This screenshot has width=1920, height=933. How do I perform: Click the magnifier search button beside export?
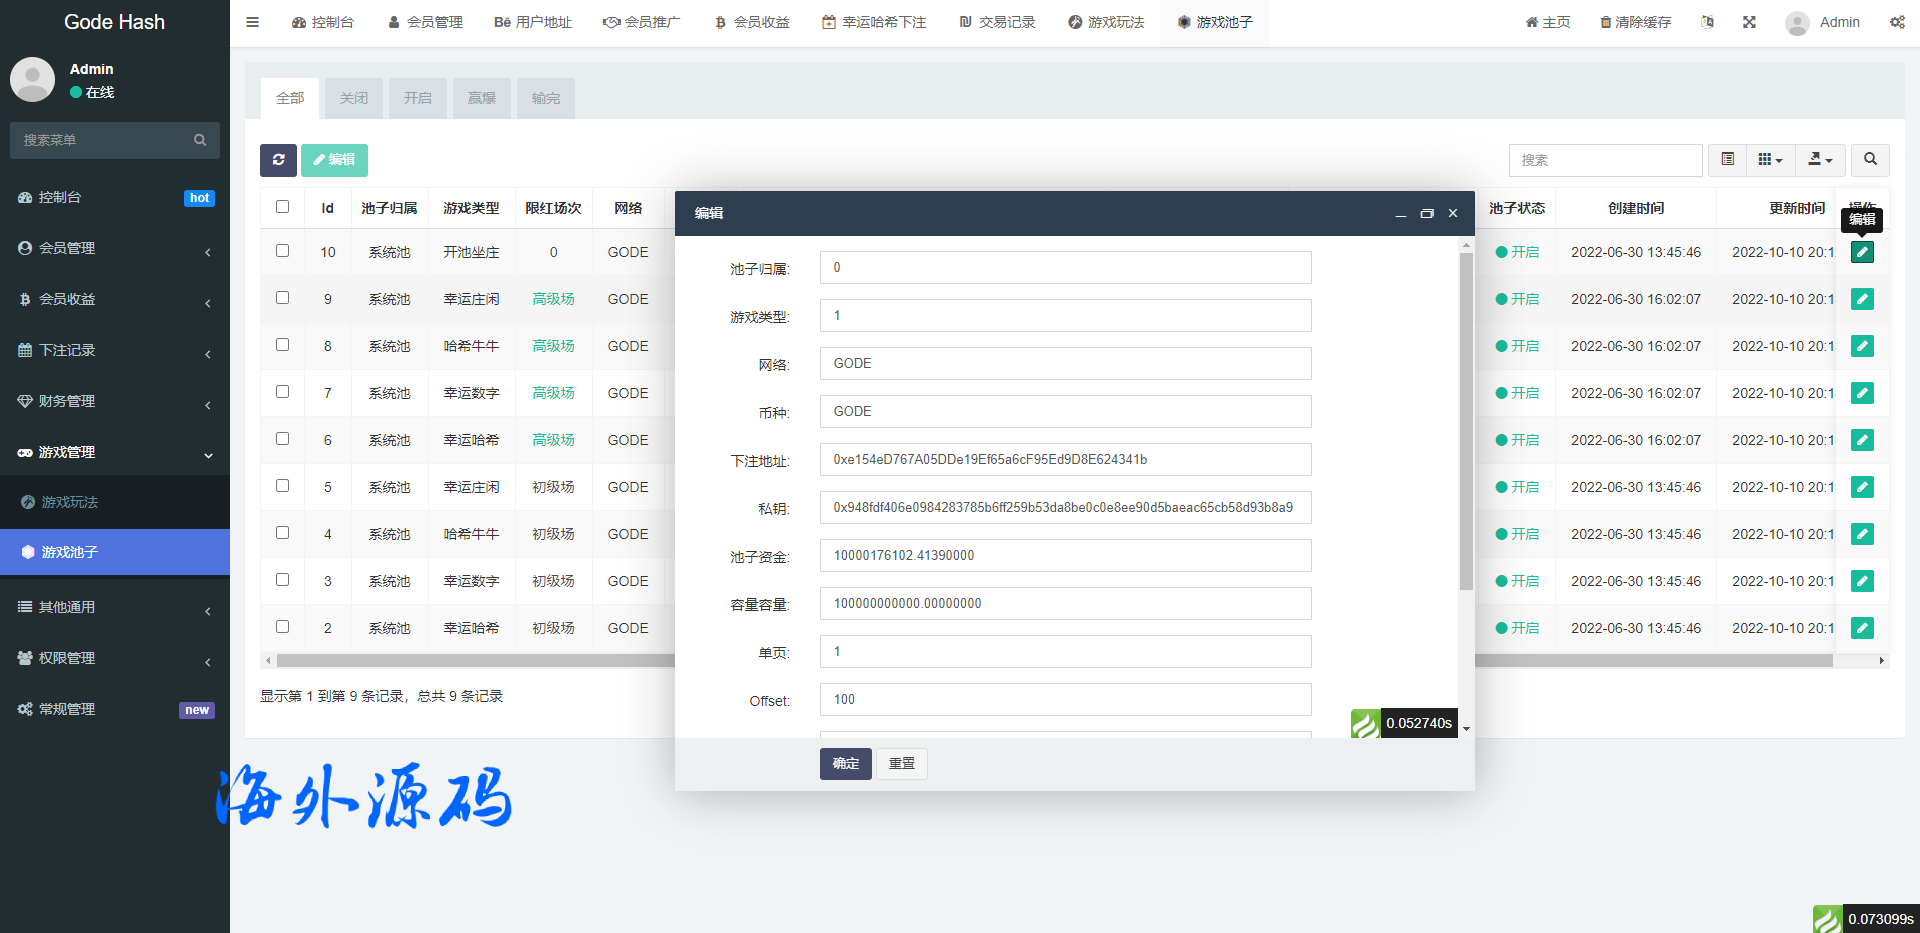click(1870, 160)
